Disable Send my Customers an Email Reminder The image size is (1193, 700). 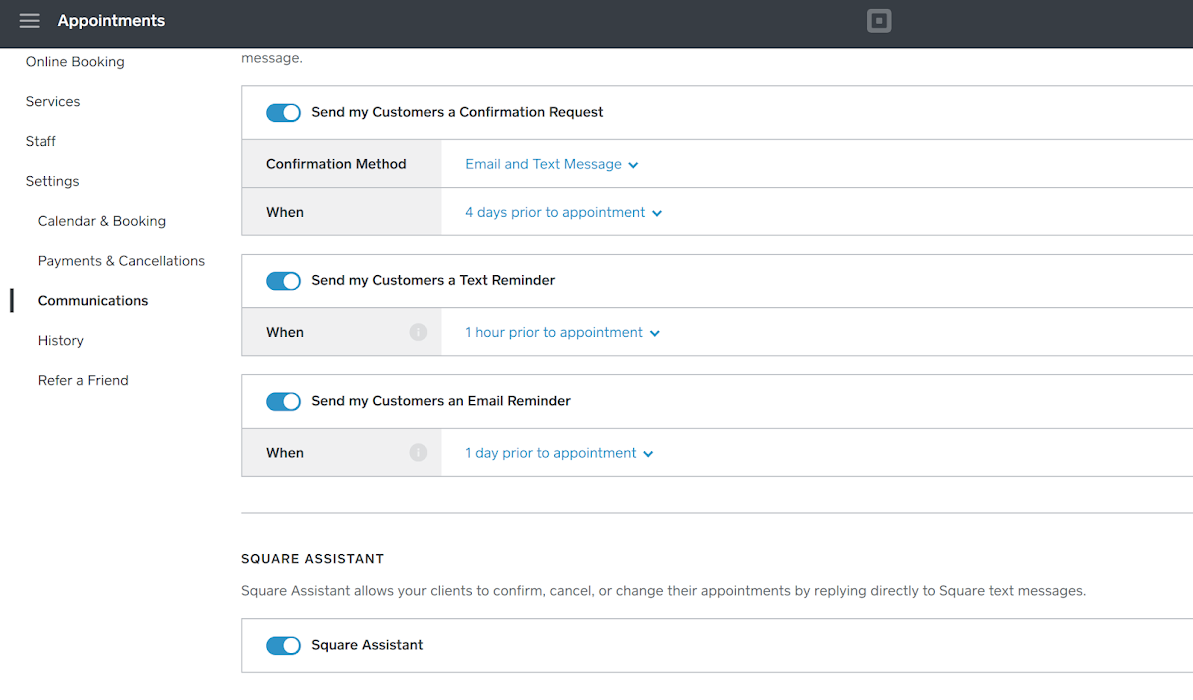tap(283, 401)
